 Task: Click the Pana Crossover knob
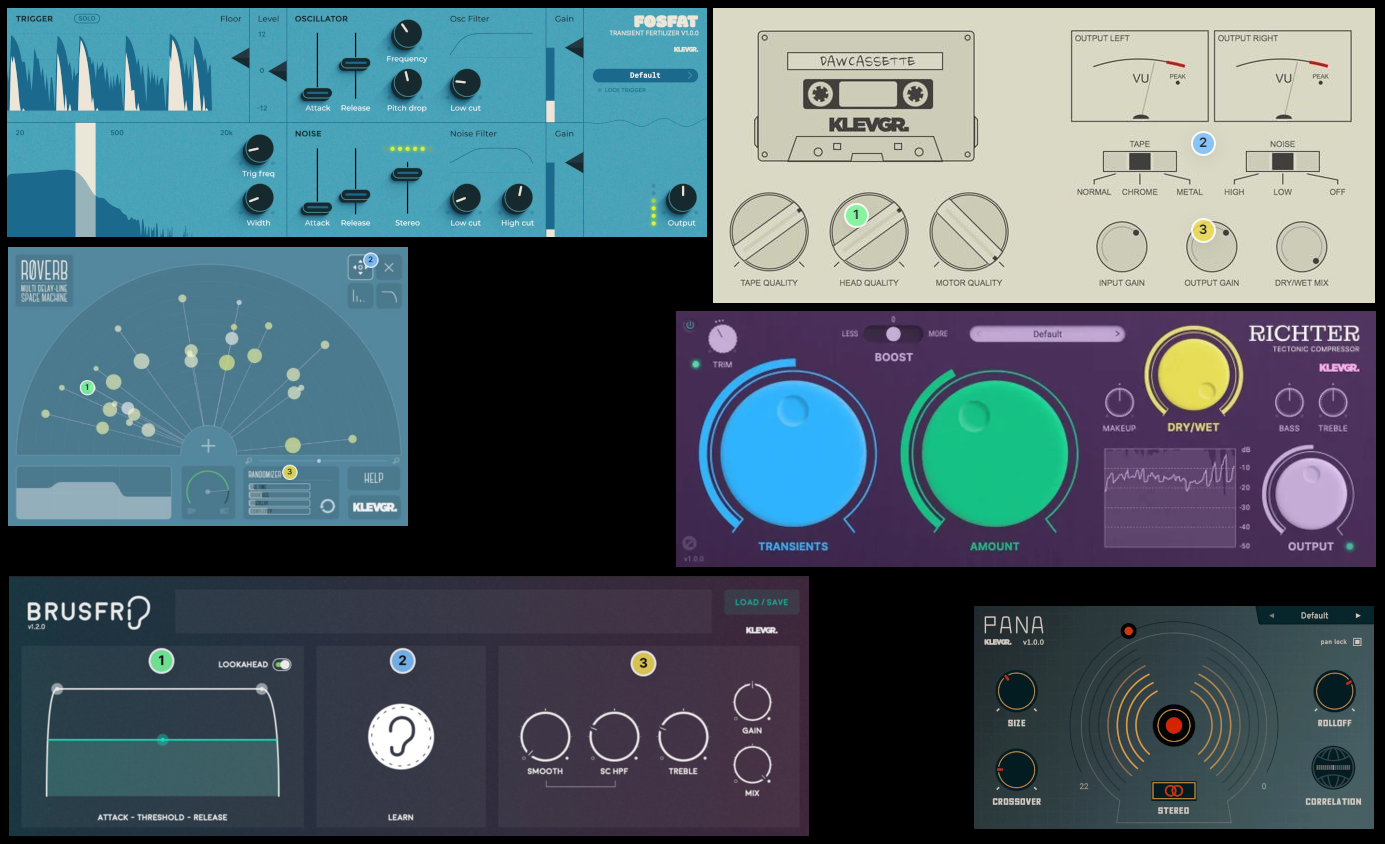tap(1016, 770)
